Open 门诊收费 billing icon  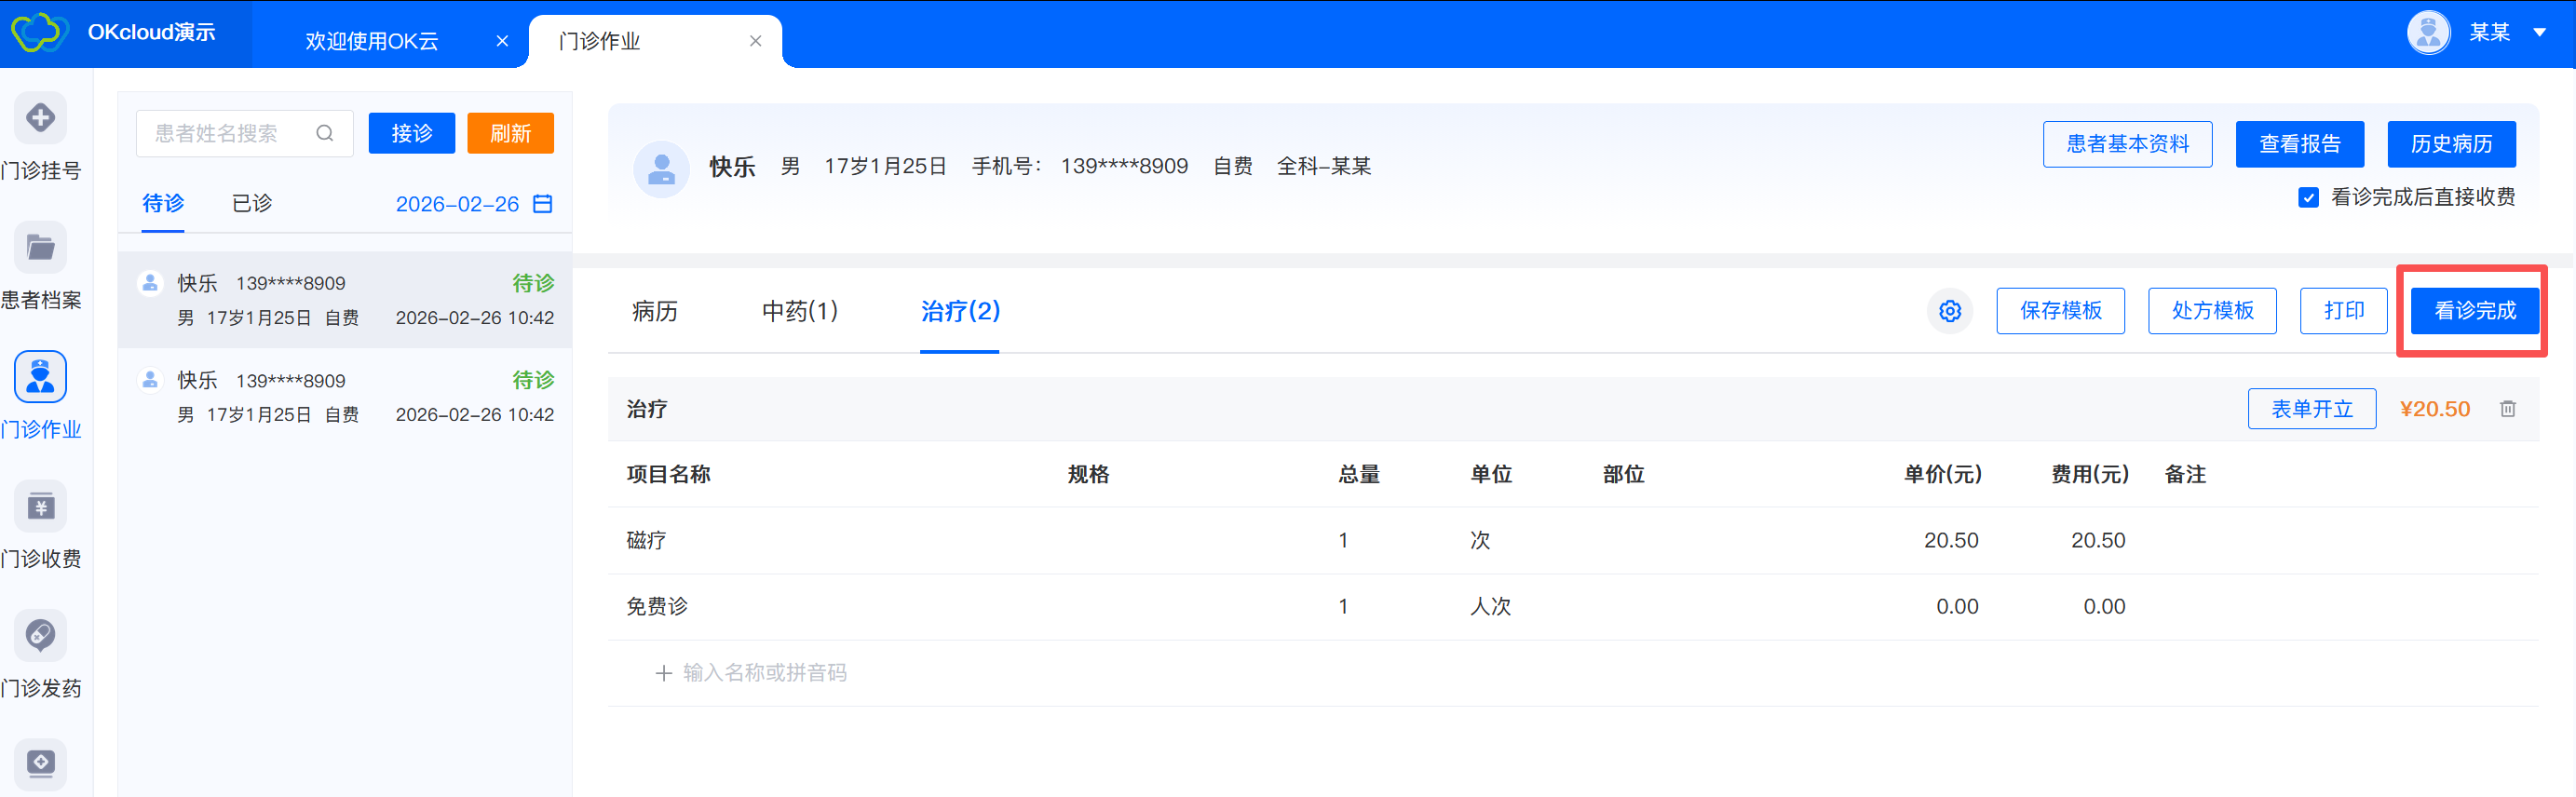pyautogui.click(x=40, y=507)
